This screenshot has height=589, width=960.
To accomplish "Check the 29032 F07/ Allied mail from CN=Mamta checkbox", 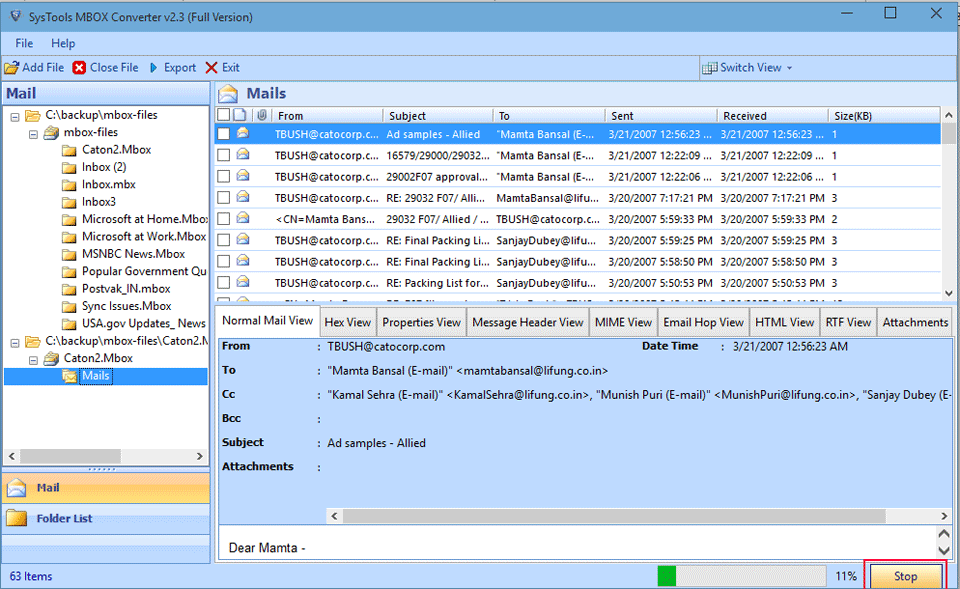I will (x=223, y=219).
